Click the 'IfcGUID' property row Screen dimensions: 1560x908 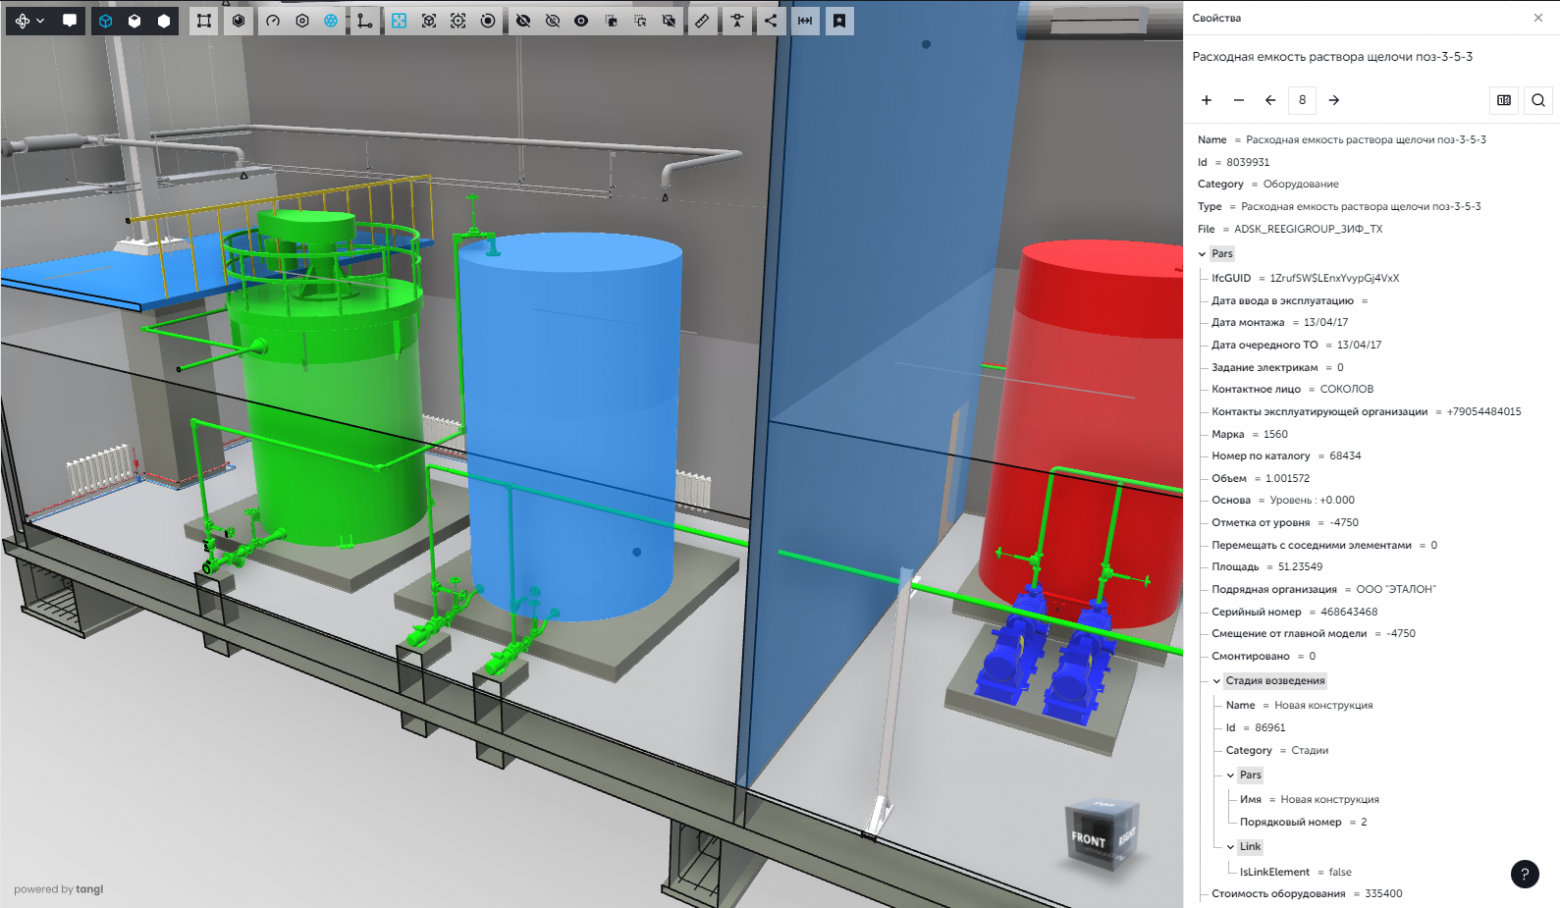tap(1305, 278)
